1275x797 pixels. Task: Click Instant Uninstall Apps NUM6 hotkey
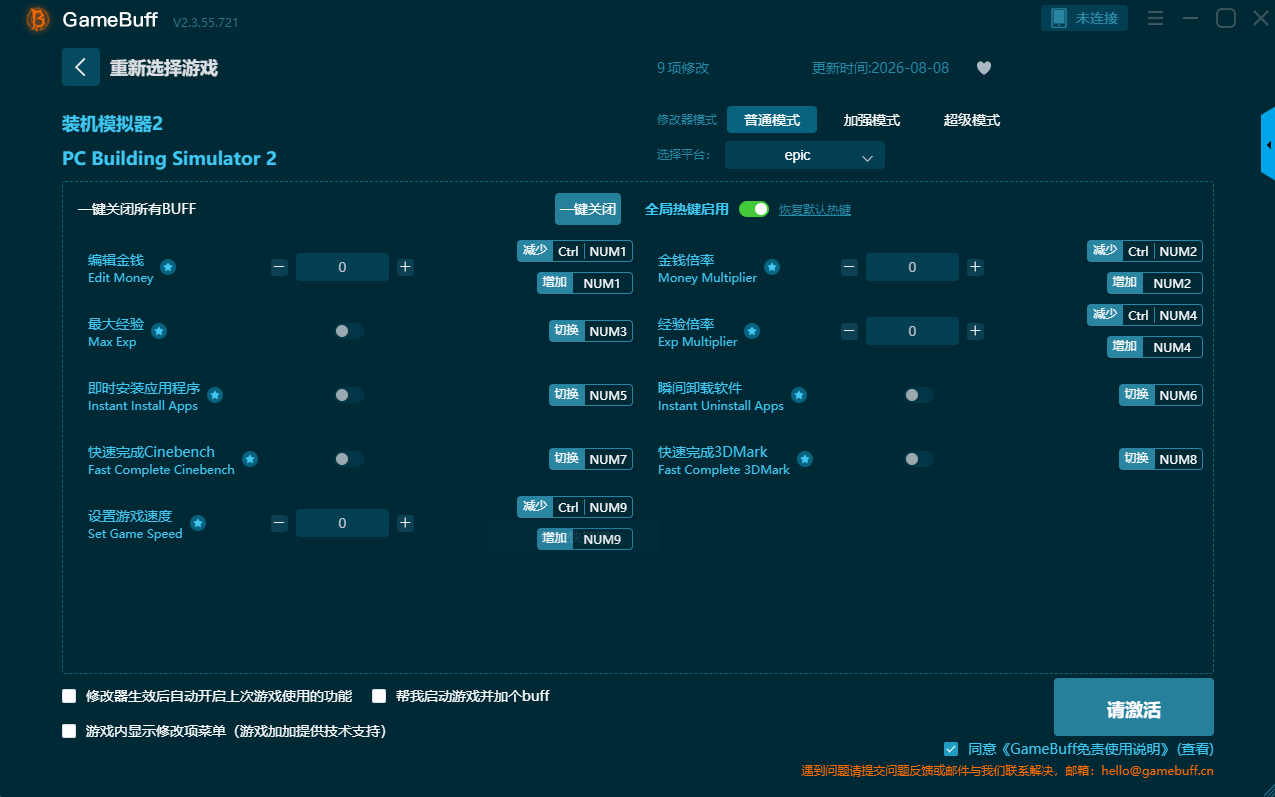pos(1161,395)
